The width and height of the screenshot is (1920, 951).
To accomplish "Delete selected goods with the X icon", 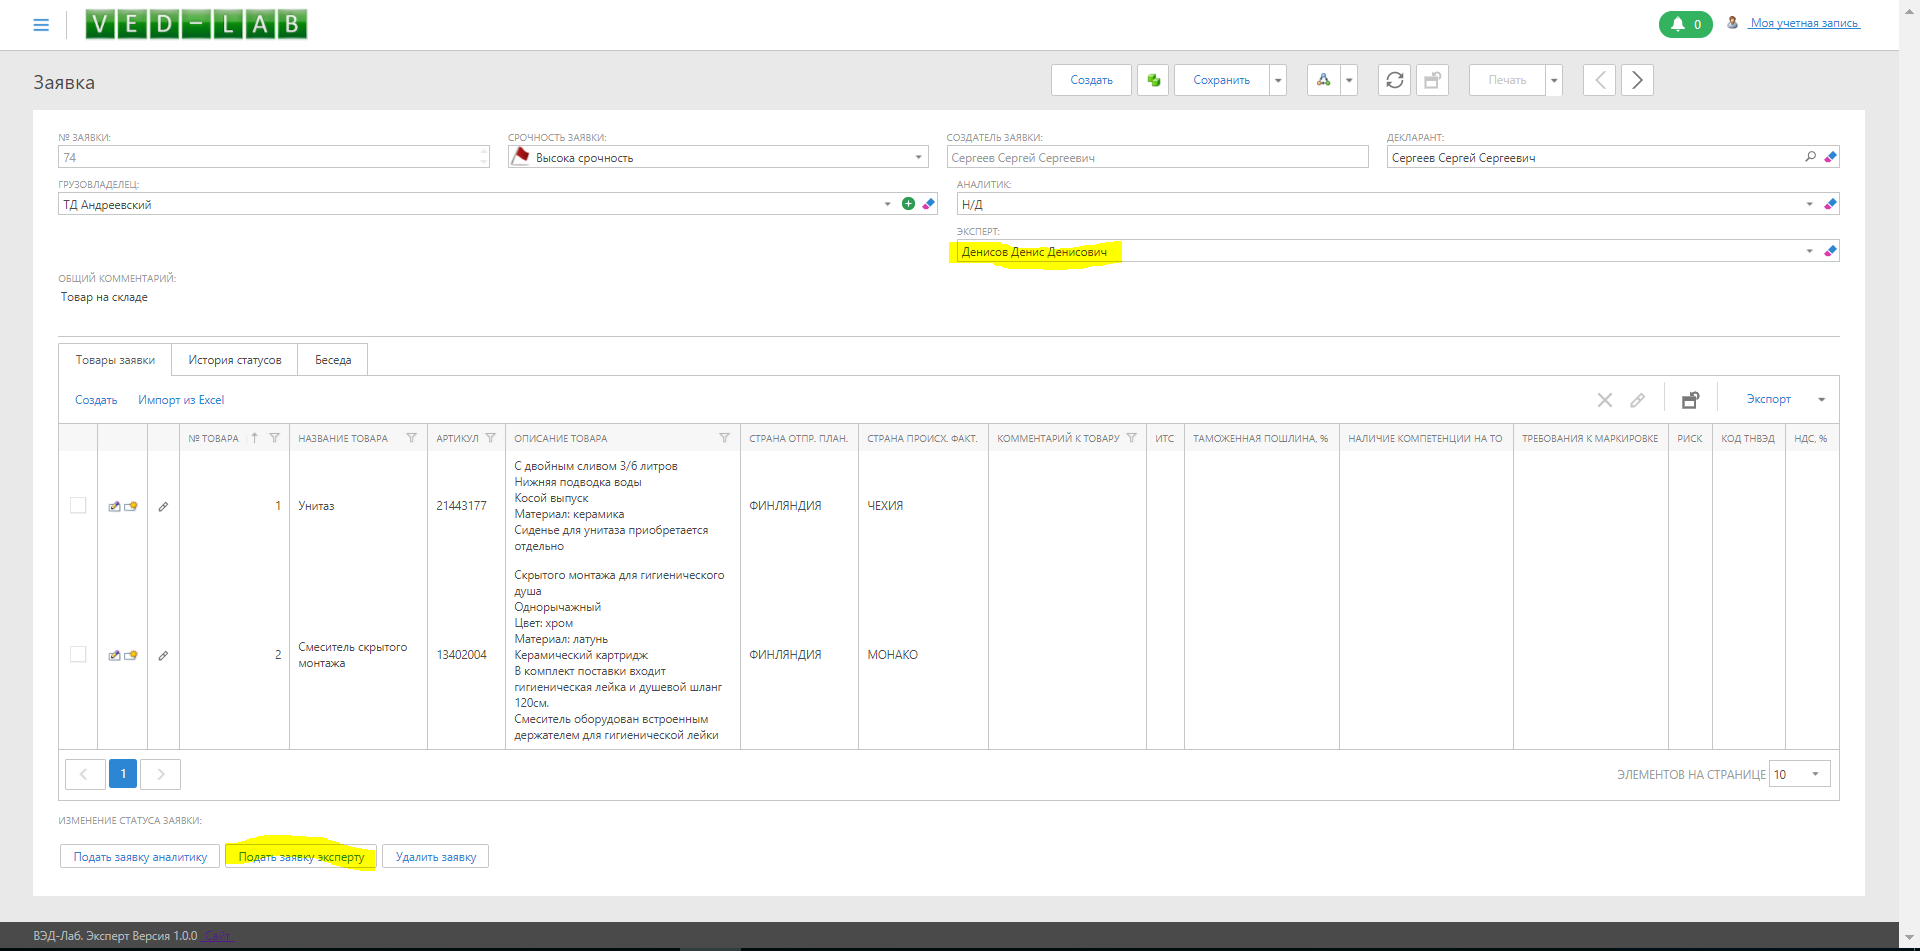I will pos(1605,400).
